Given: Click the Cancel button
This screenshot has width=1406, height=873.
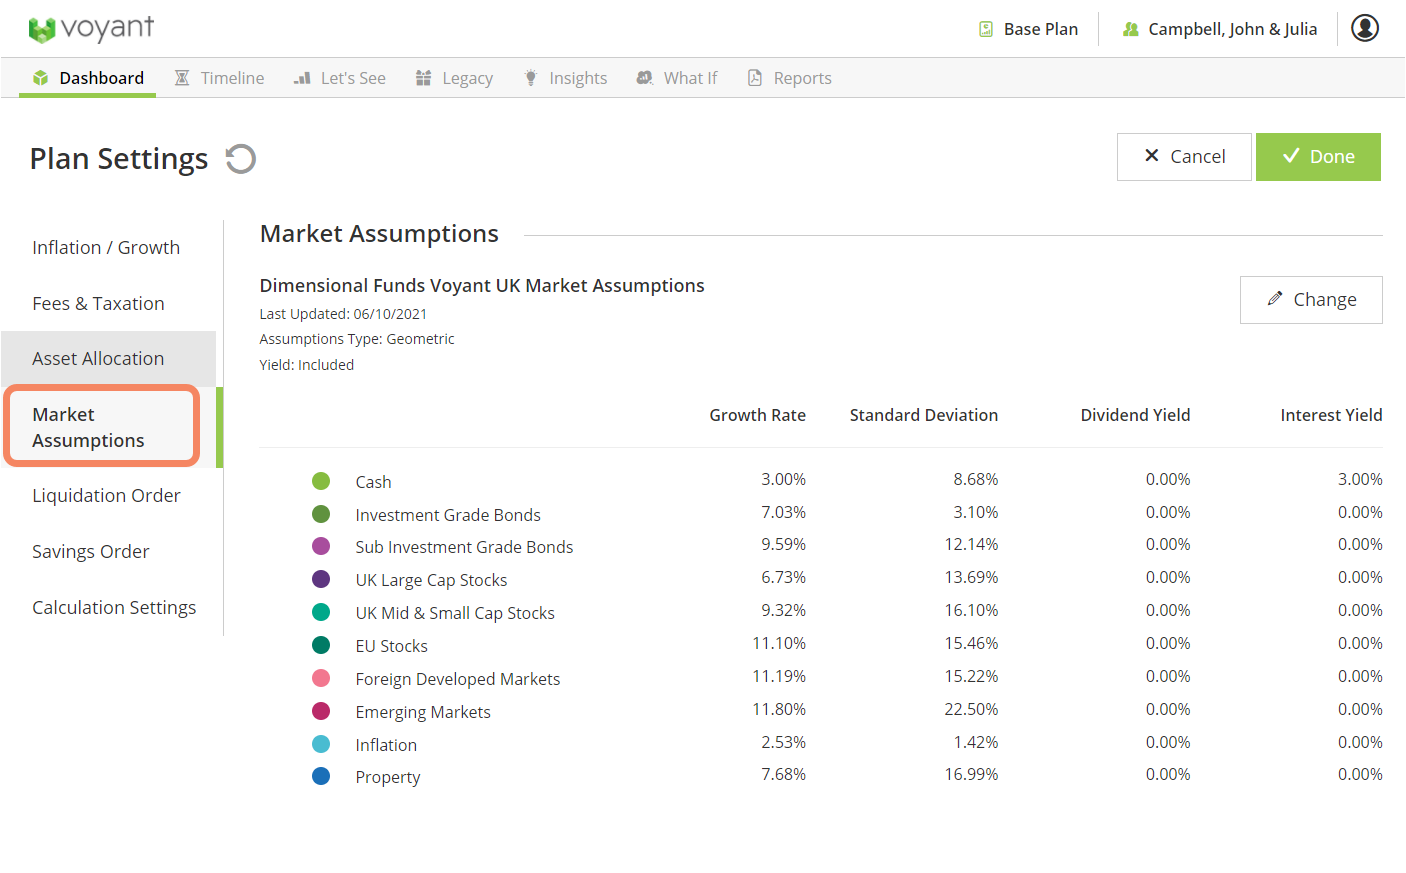Looking at the screenshot, I should click(1184, 157).
